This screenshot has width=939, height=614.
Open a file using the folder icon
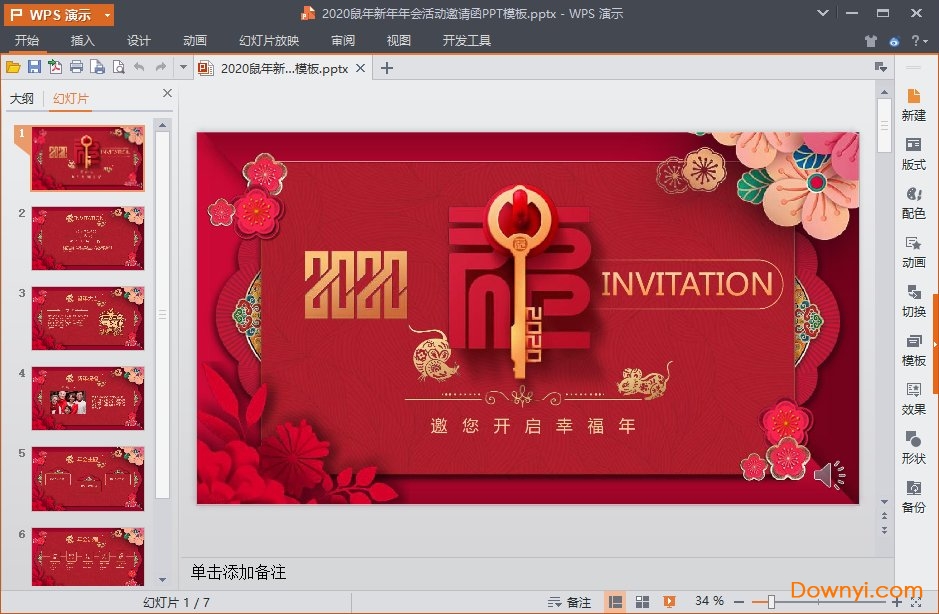pyautogui.click(x=13, y=66)
